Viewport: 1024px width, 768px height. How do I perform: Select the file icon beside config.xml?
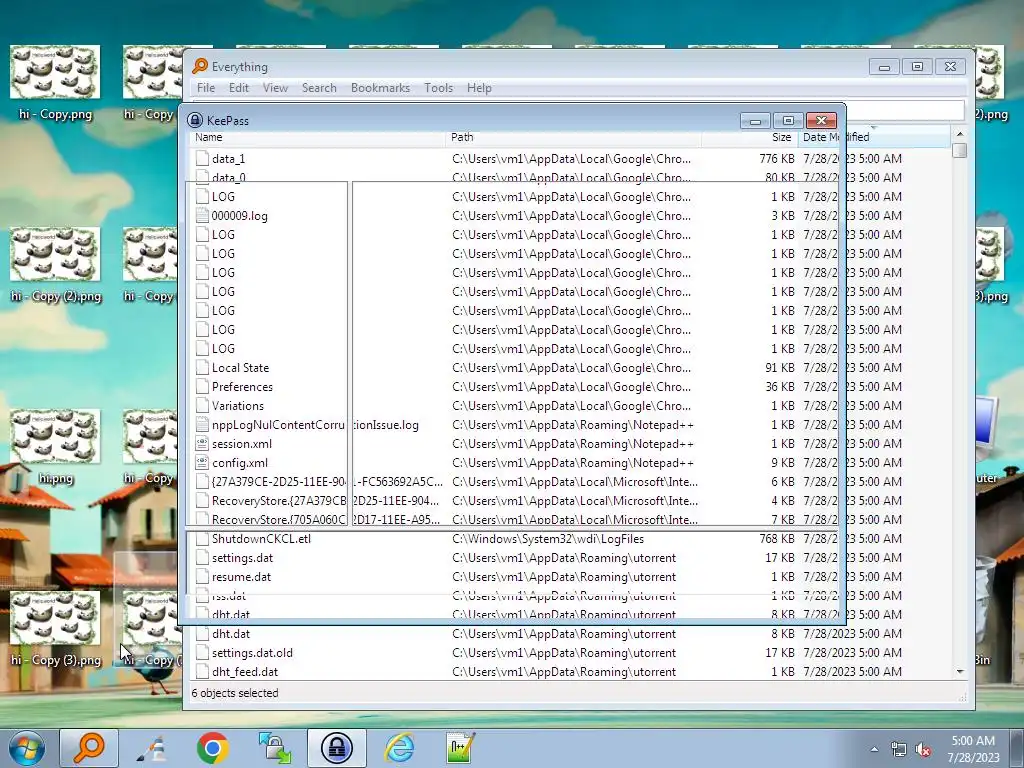[x=202, y=462]
